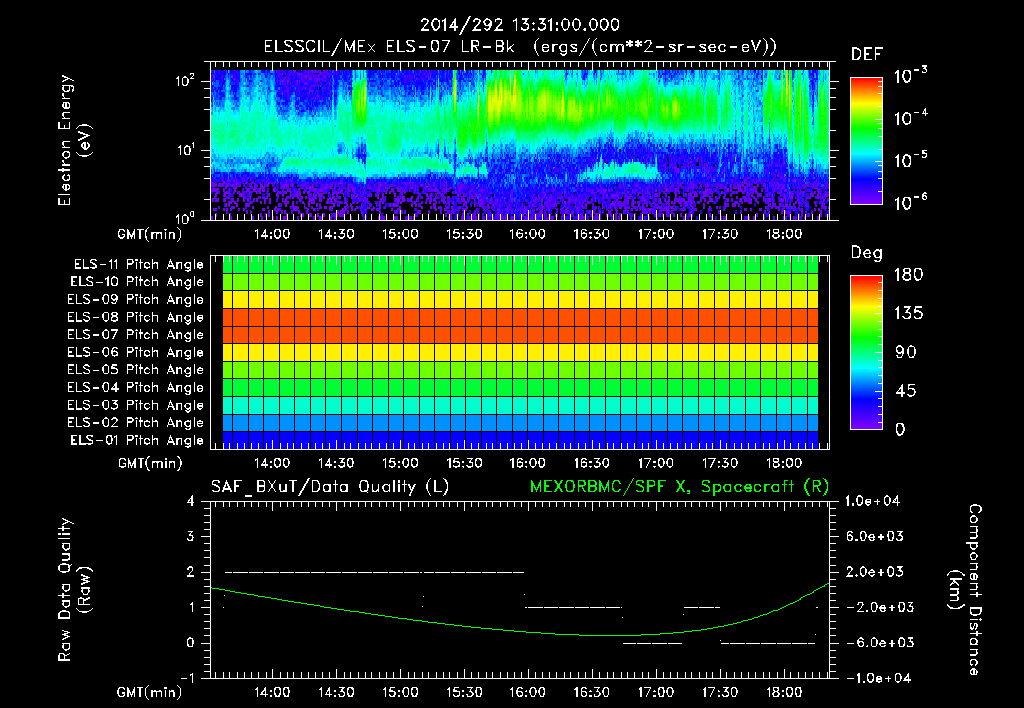This screenshot has width=1024, height=708.
Task: Click the 10^1 tick on electron energy axis
Action: (x=185, y=150)
